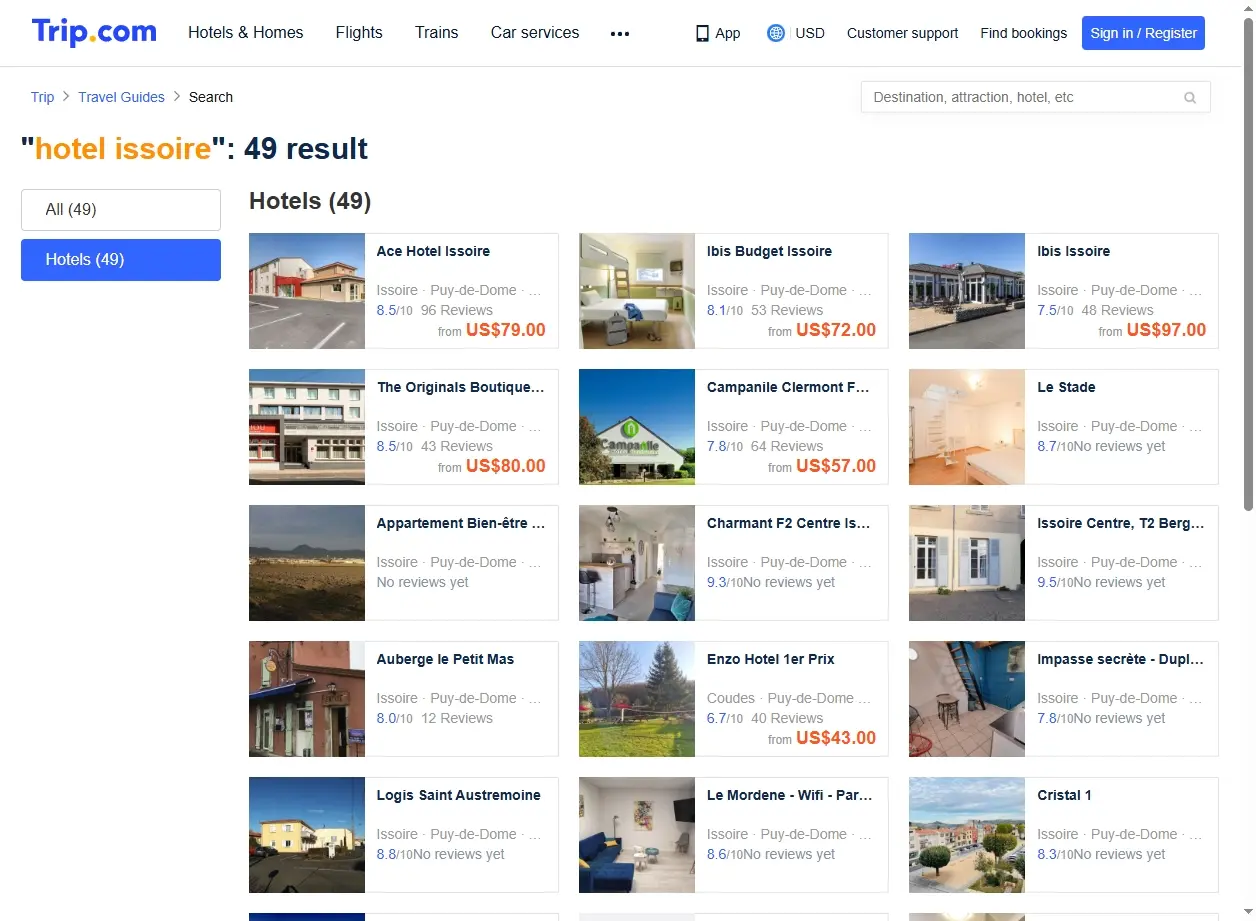Click the 53 Reviews text
Screen dimensions: 1256x921
point(787,310)
